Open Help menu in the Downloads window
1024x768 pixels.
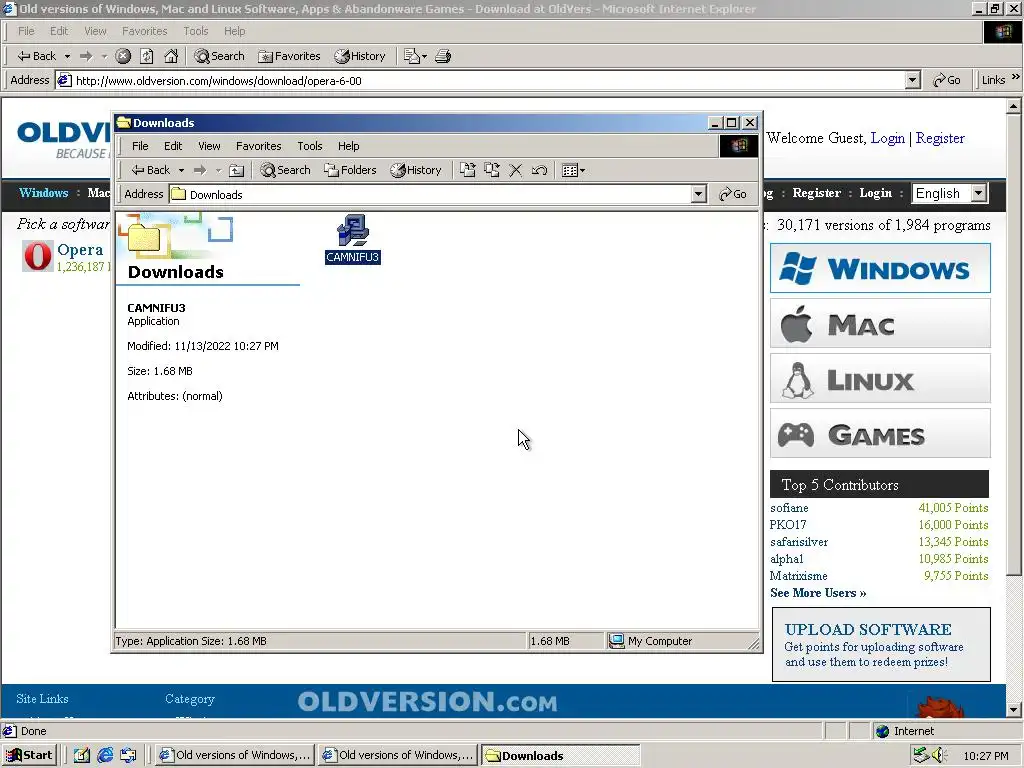coord(348,146)
